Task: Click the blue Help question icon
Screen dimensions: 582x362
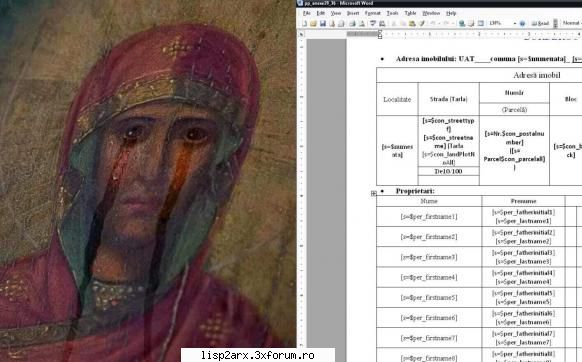Action: pos(522,23)
